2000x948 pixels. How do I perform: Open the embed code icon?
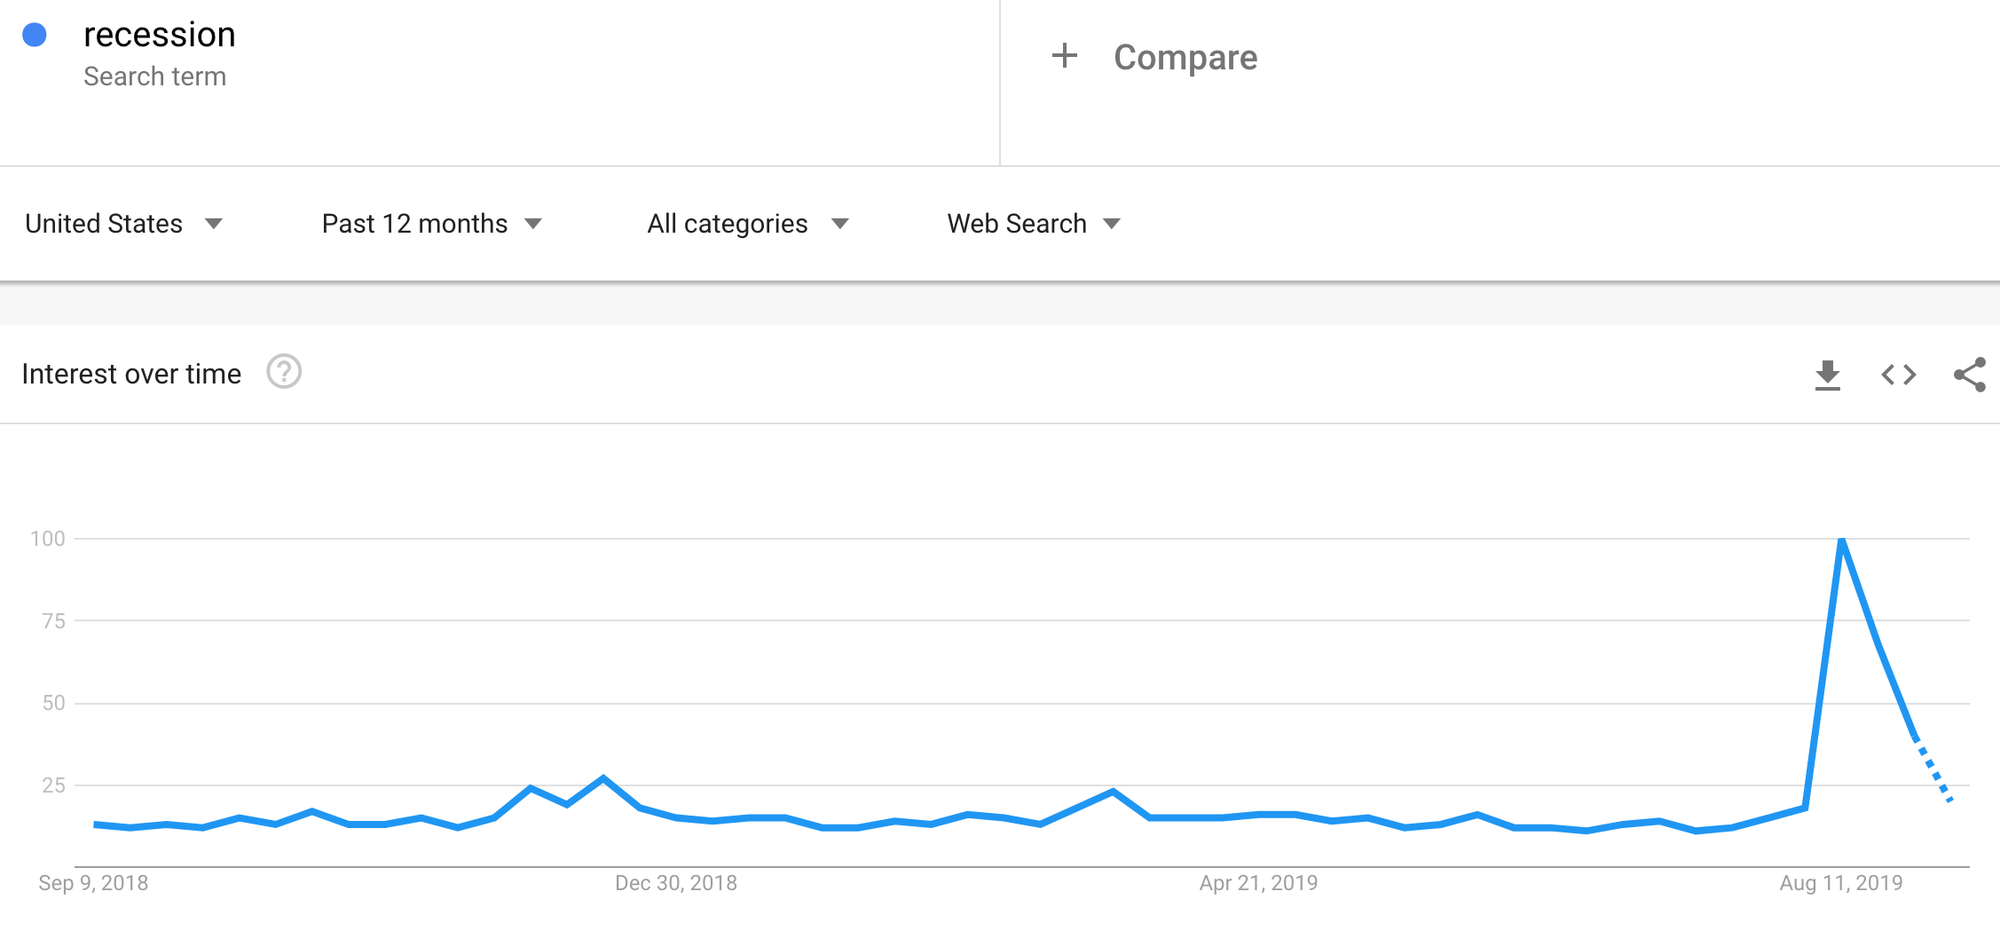coord(1898,375)
